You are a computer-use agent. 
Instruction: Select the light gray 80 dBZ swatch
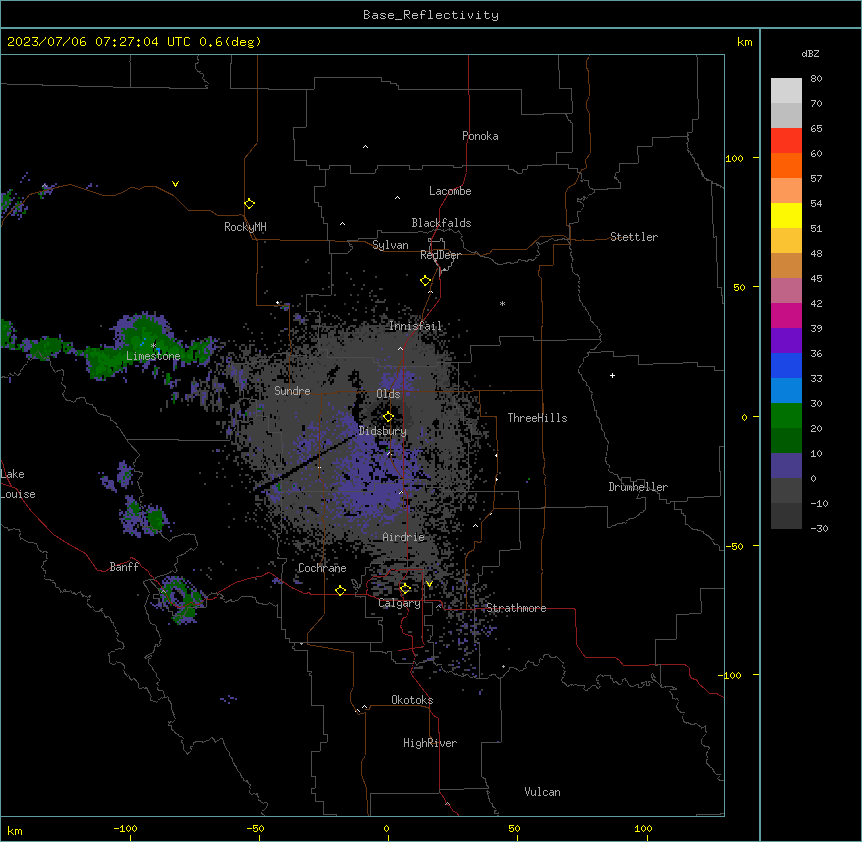[x=786, y=91]
